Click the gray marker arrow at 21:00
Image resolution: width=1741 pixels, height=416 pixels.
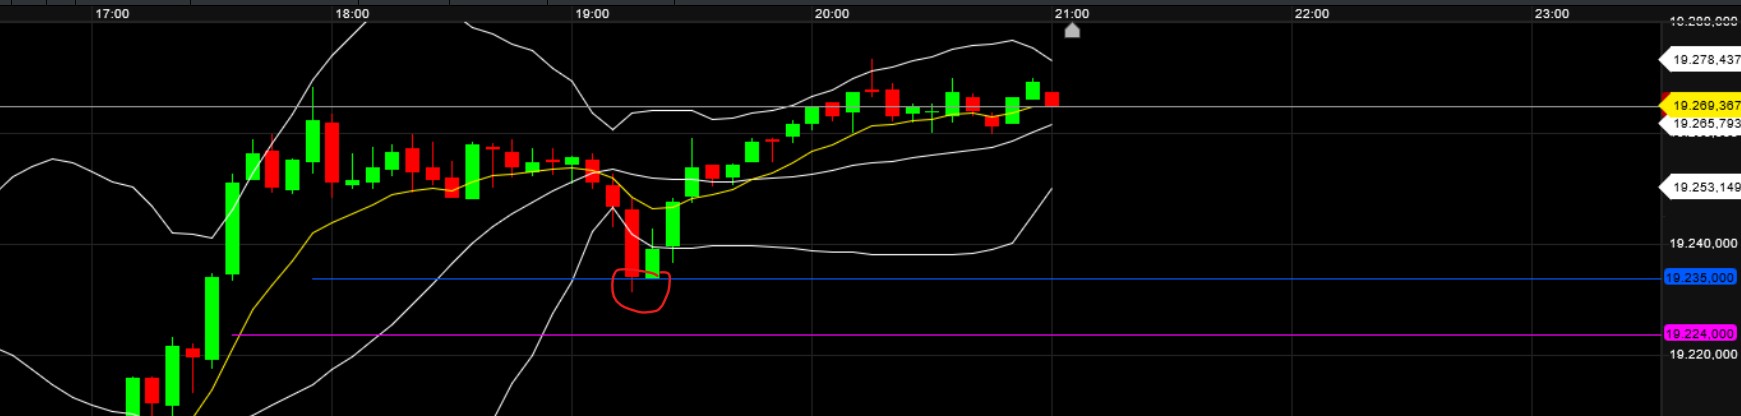tap(1072, 30)
